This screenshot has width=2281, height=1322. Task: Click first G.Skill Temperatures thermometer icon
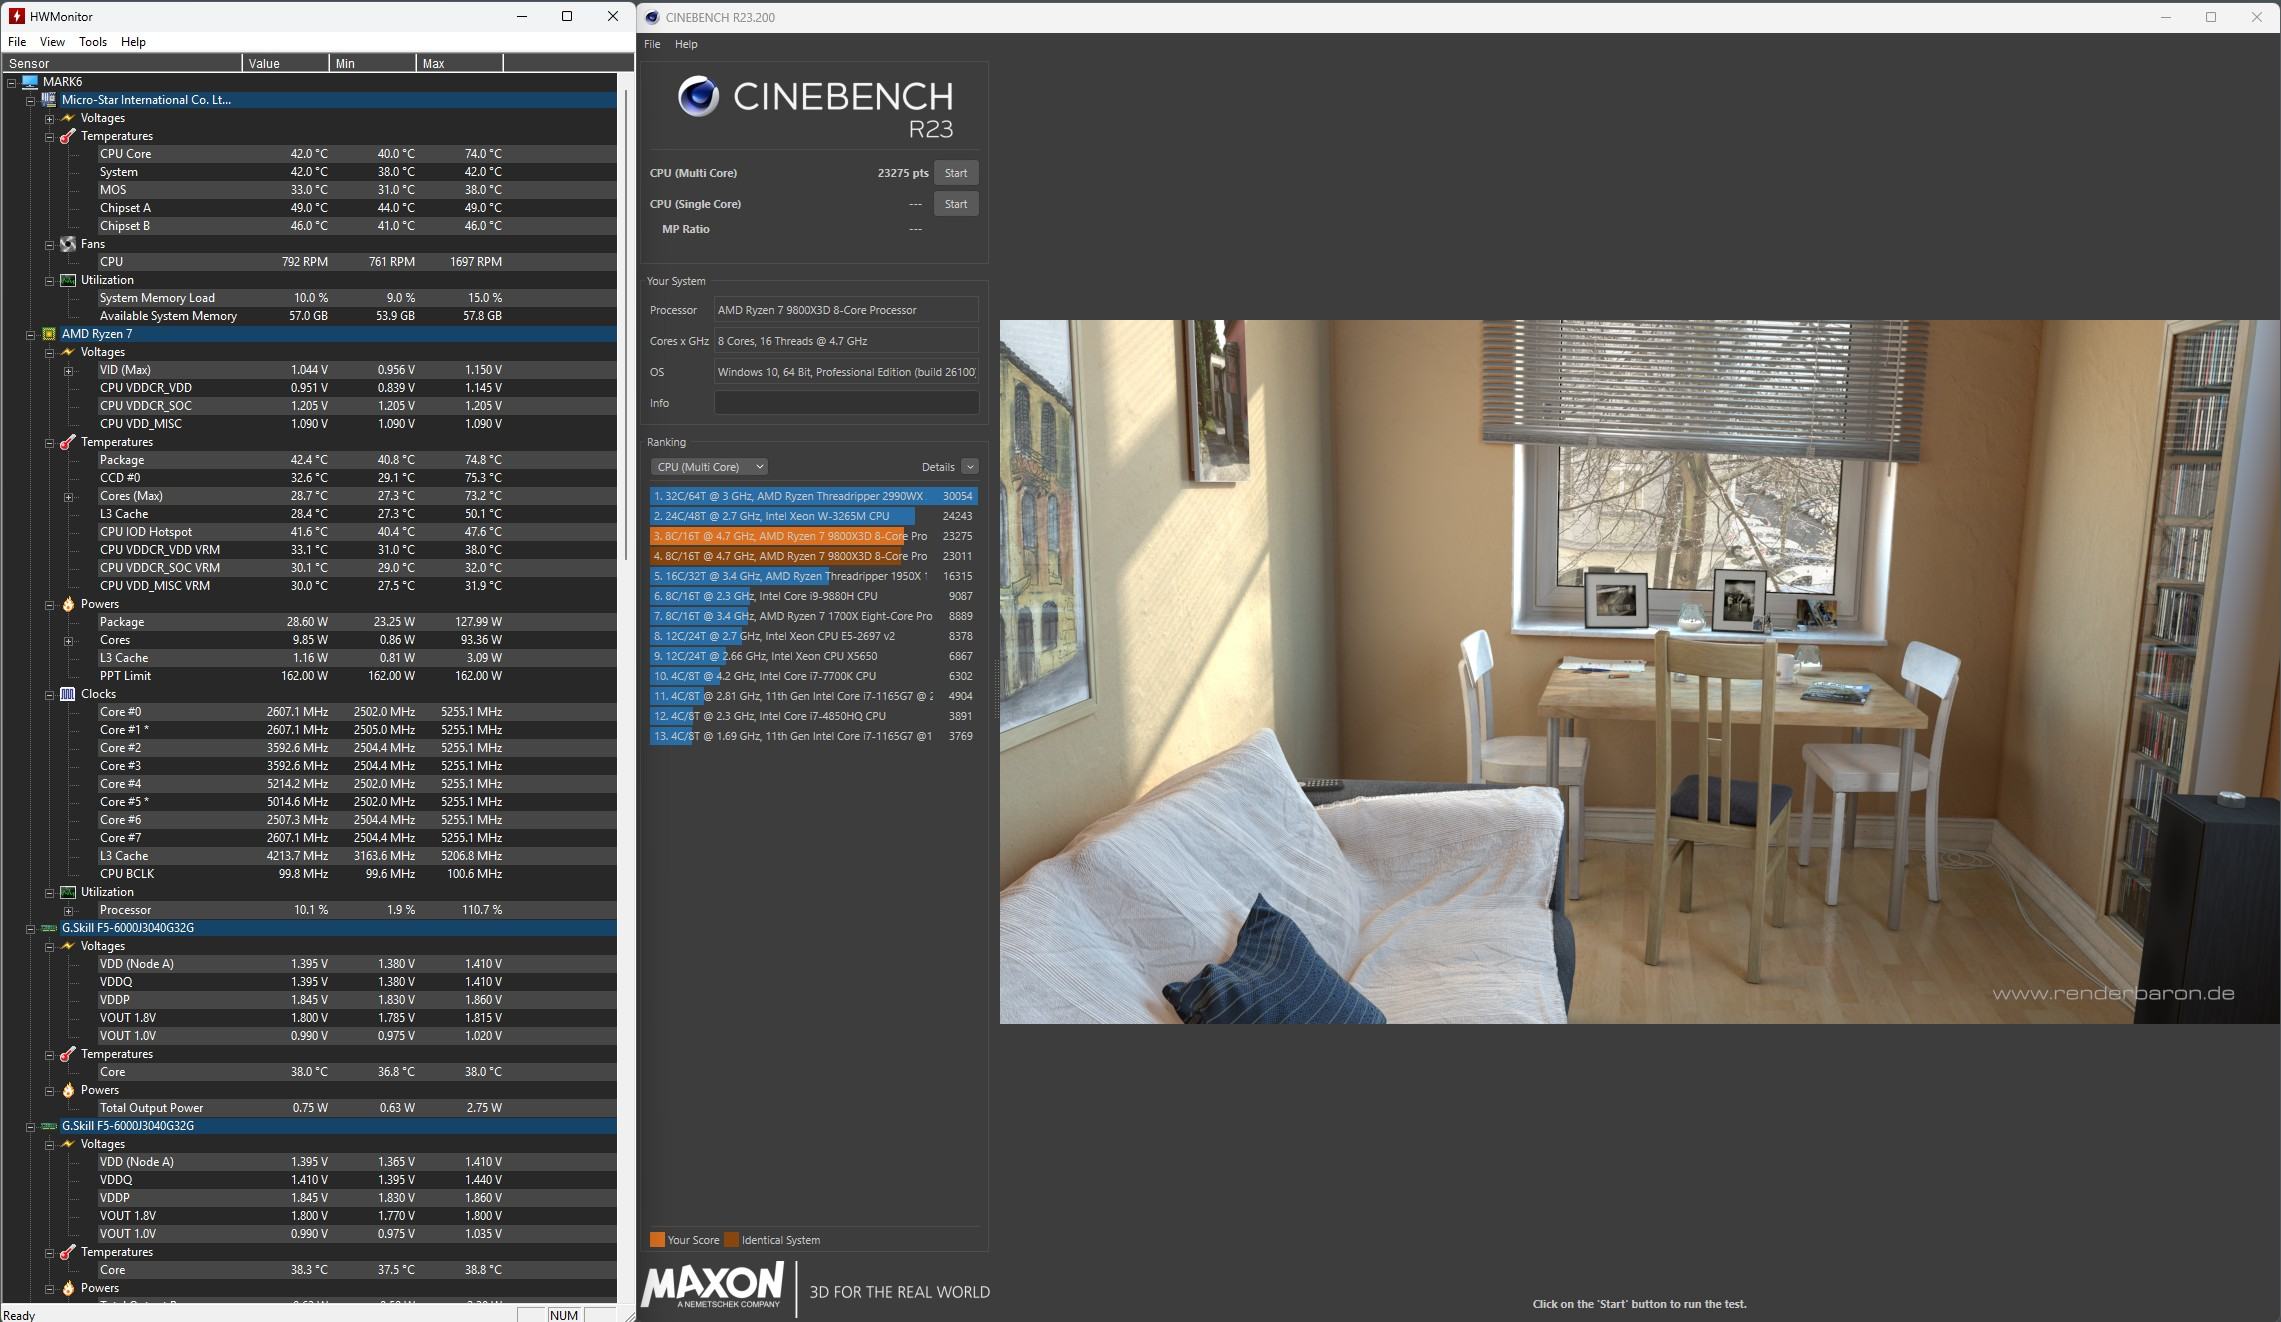point(67,1054)
